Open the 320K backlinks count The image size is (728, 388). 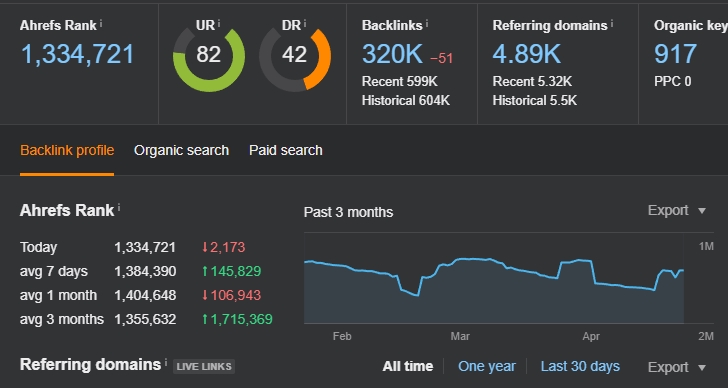click(392, 54)
